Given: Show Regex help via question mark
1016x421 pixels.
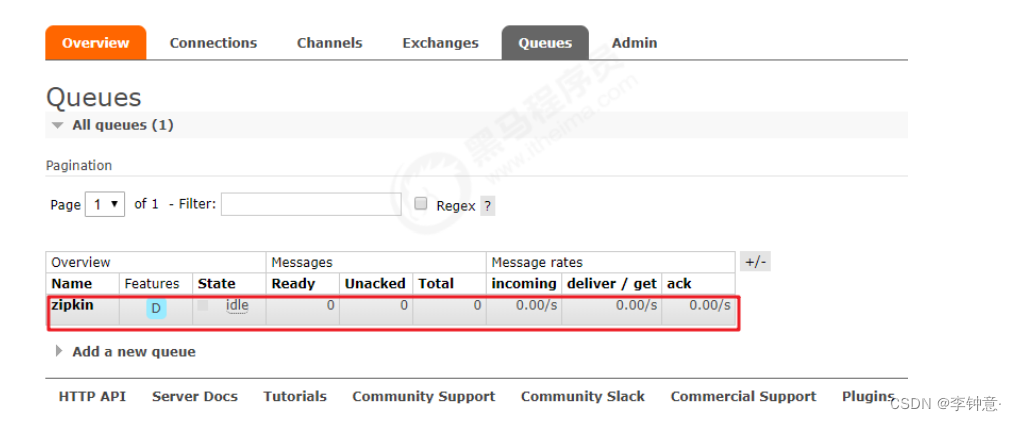Looking at the screenshot, I should pyautogui.click(x=487, y=207).
